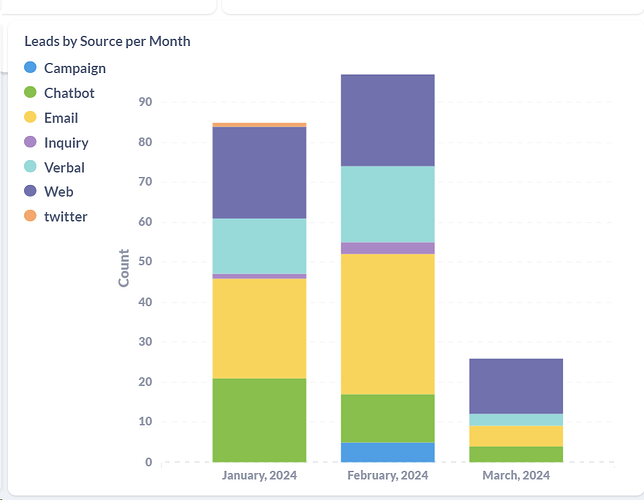Select the twitter legend label
This screenshot has width=644, height=500.
(x=66, y=217)
